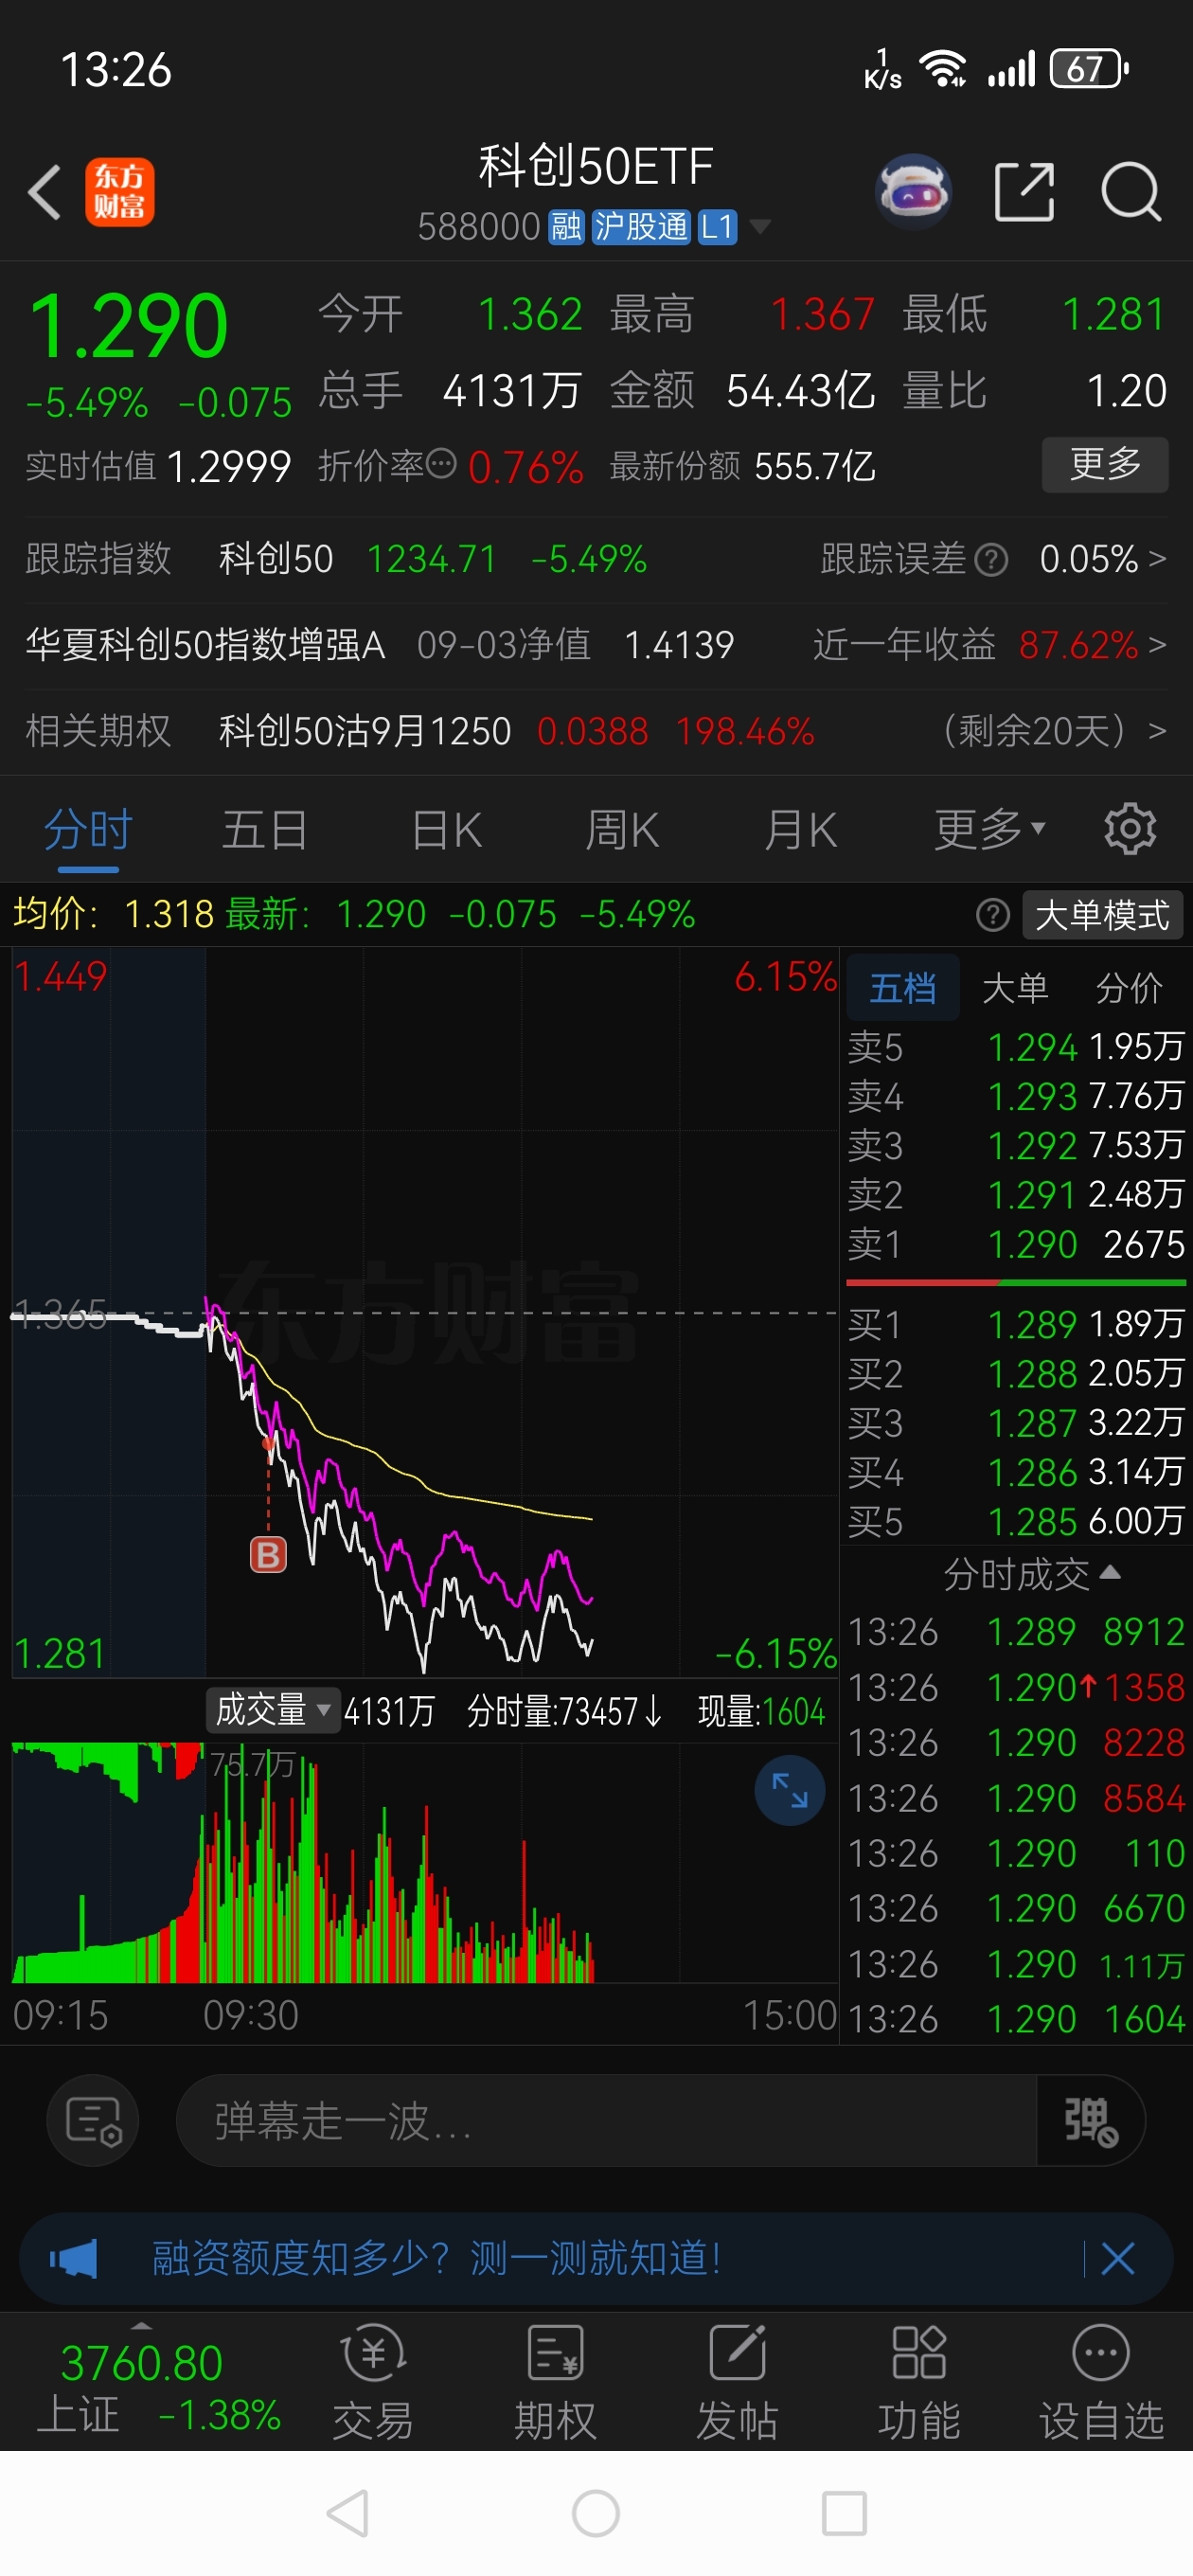Tap the intraday price line chart
This screenshot has height=2576, width=1193.
(424, 1312)
